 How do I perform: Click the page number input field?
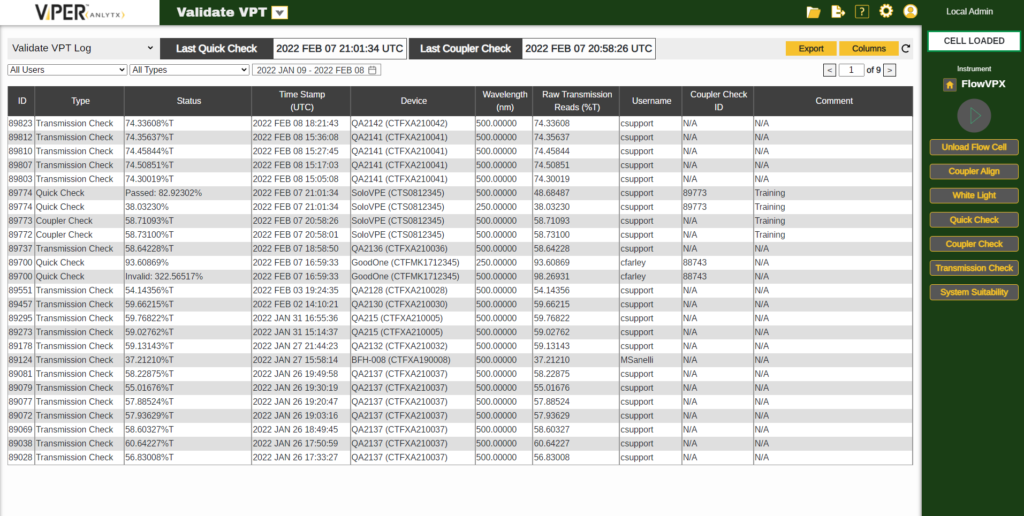pyautogui.click(x=851, y=70)
